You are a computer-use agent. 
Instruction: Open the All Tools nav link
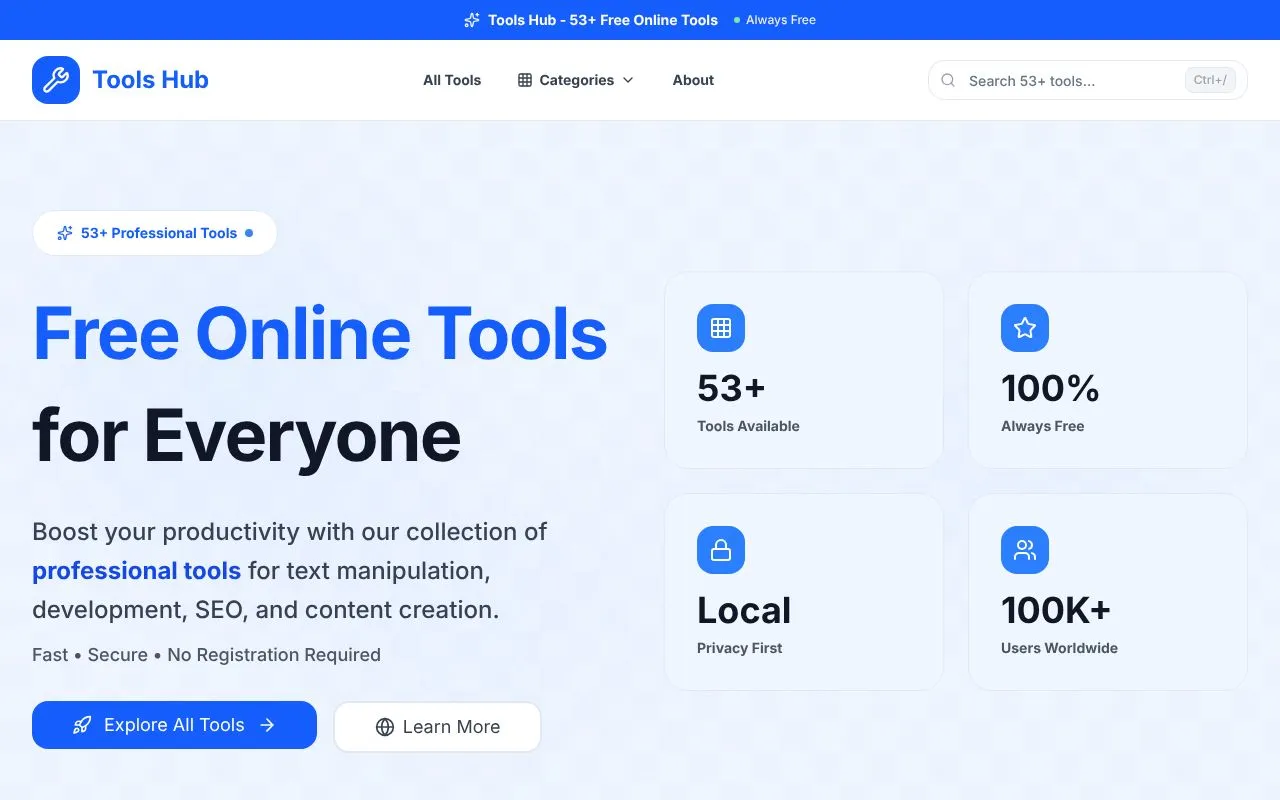tap(452, 80)
